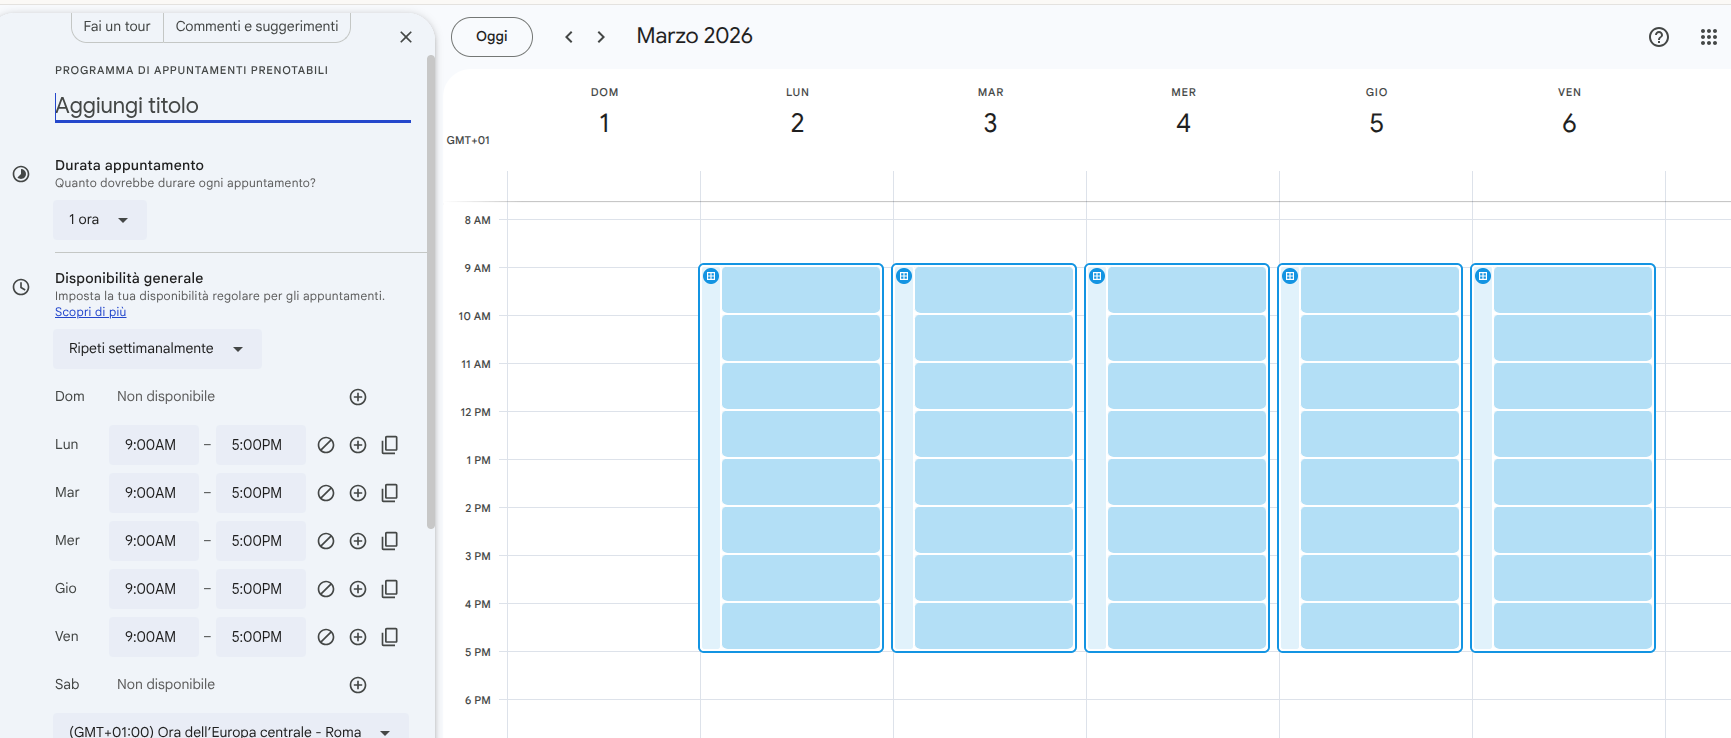Mark Mar row as unavailable
Screen dimensions: 1731x738
coord(326,493)
